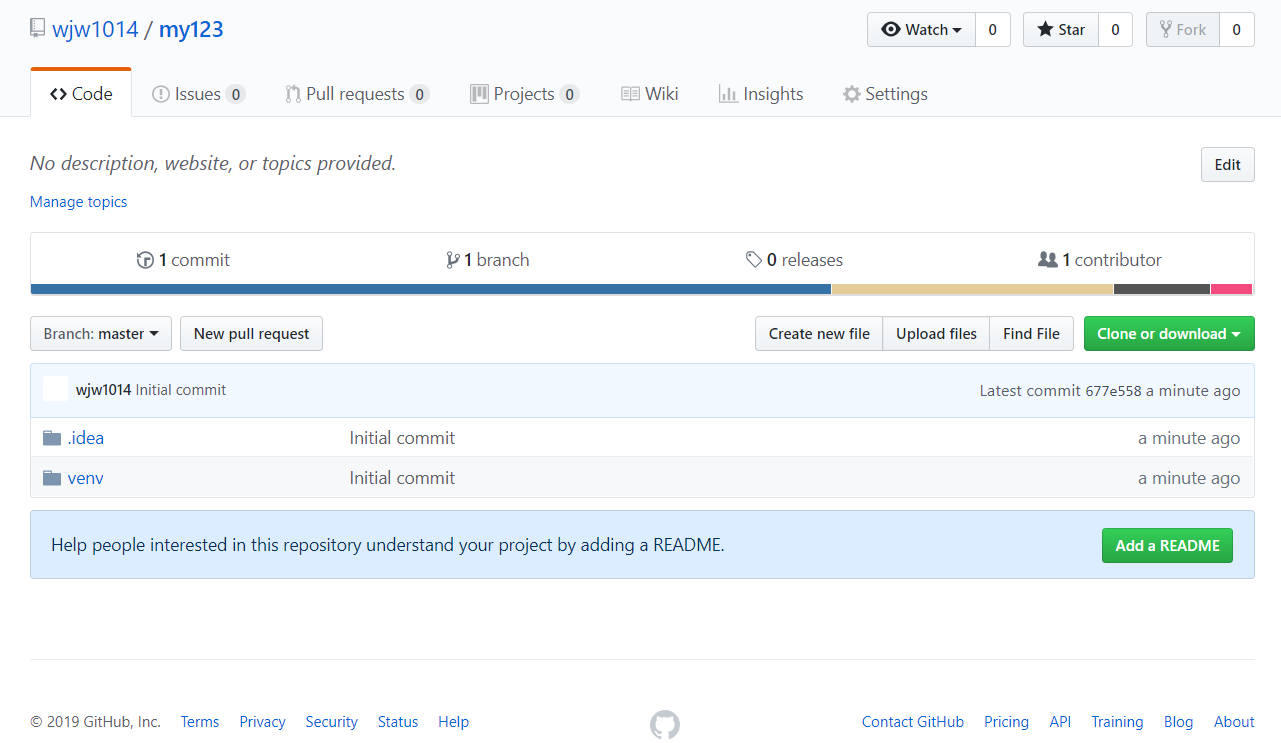Image resolution: width=1281 pixels, height=743 pixels.
Task: Click the Fork button
Action: click(1183, 30)
